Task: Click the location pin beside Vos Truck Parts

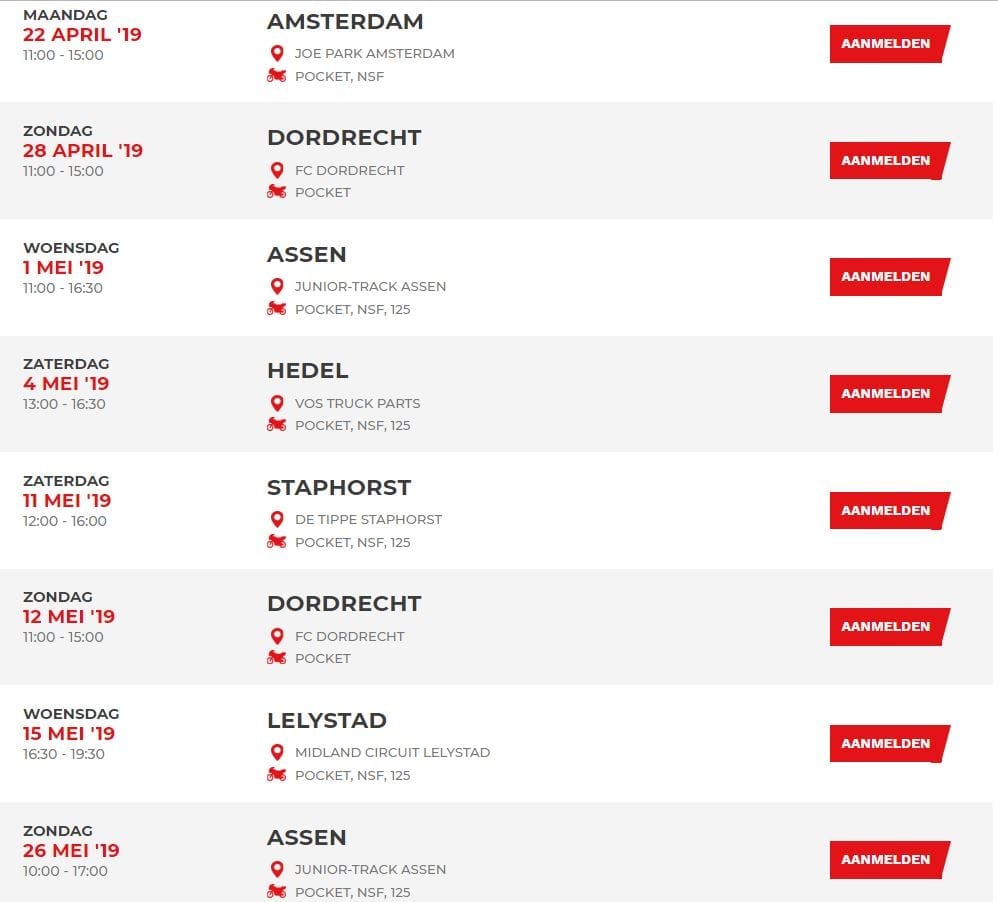Action: [277, 403]
